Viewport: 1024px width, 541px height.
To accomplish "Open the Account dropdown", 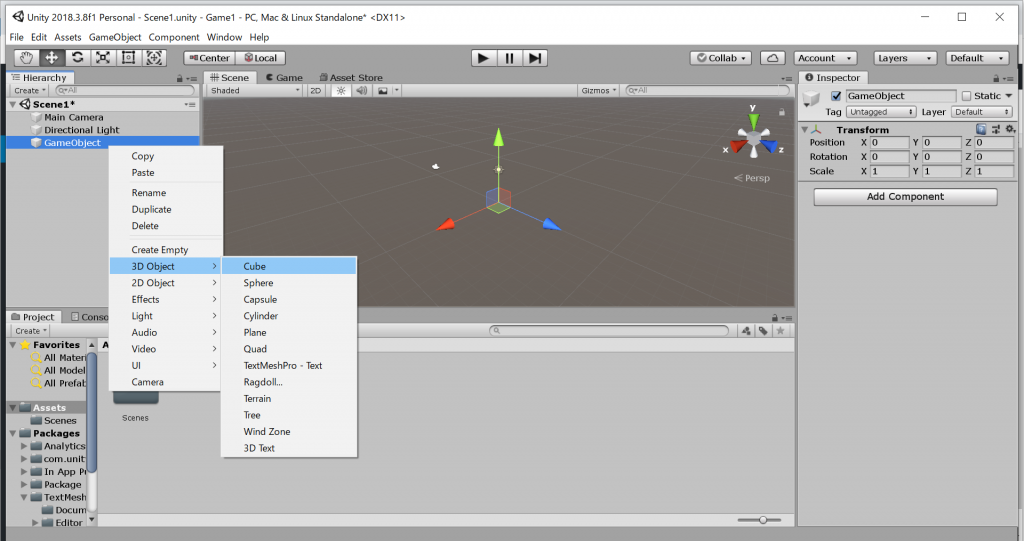I will click(824, 58).
